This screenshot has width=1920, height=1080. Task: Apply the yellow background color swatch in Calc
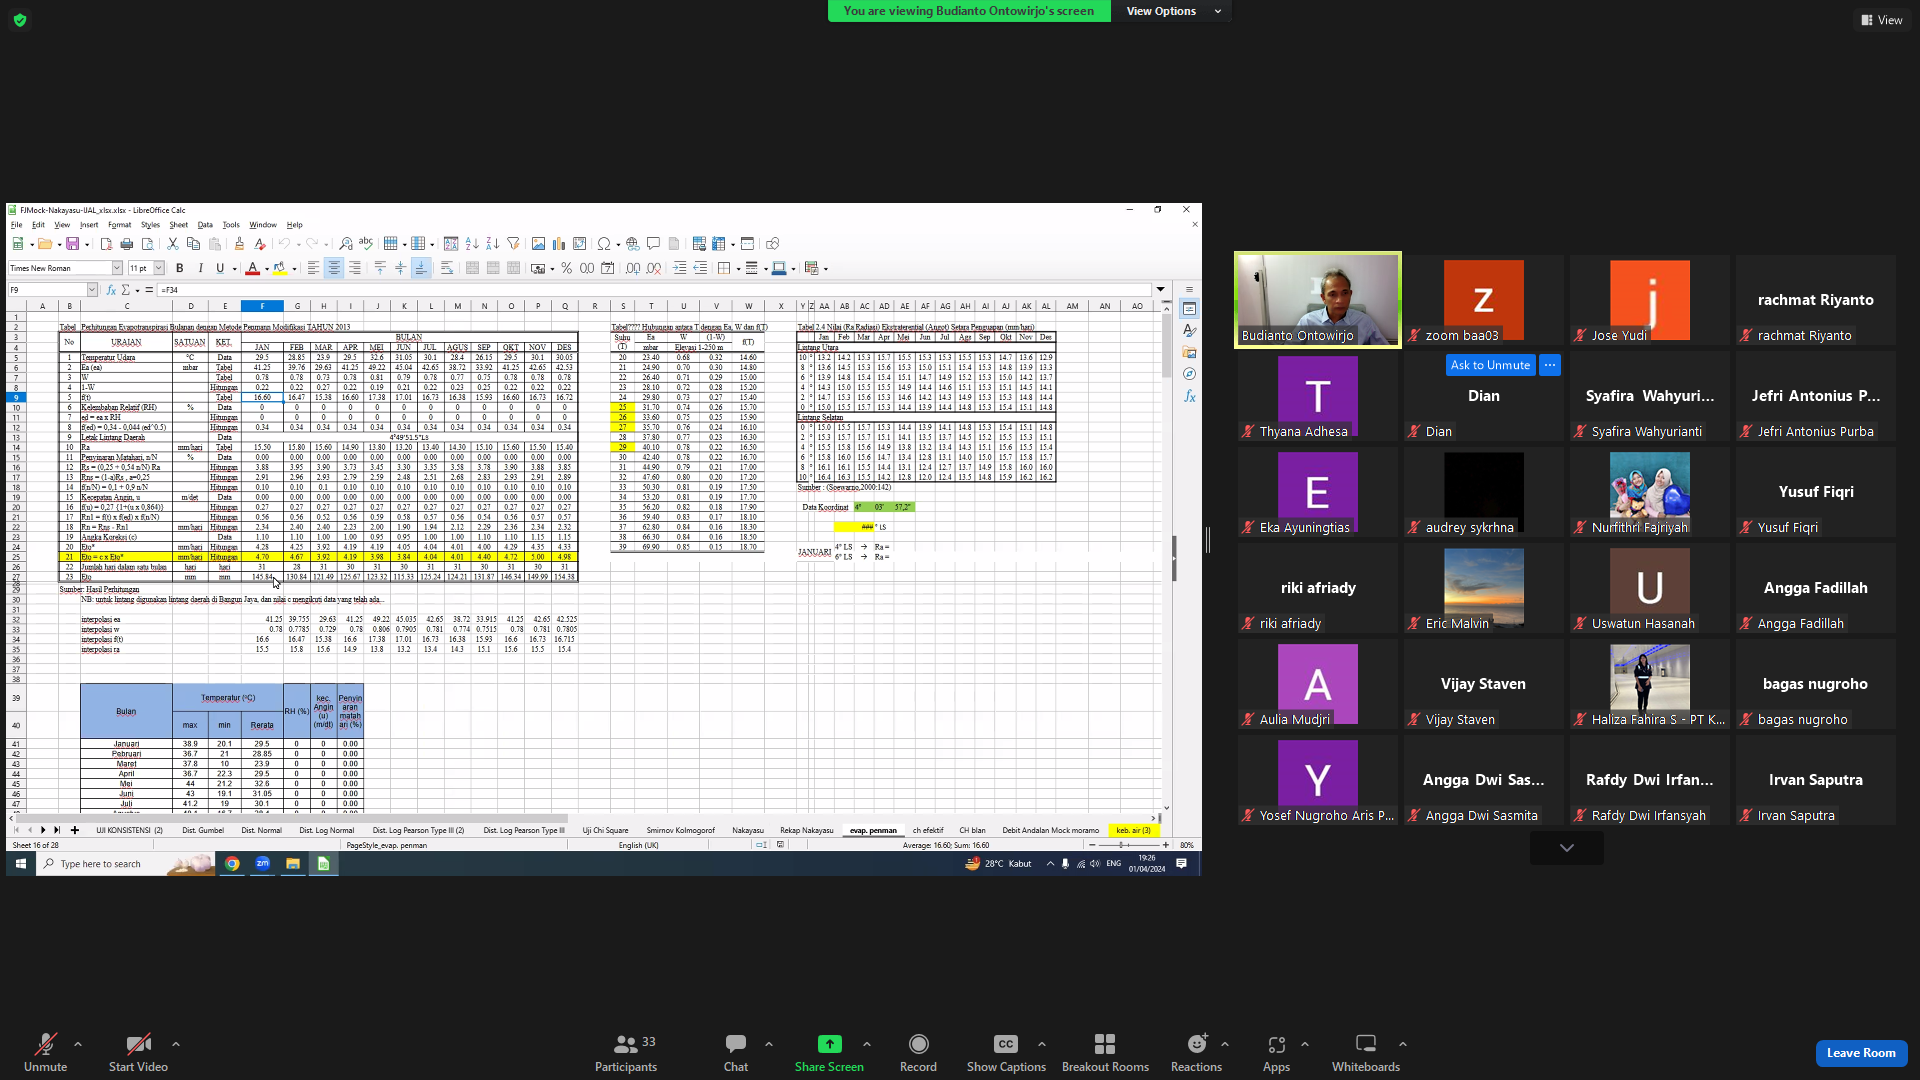(x=280, y=268)
